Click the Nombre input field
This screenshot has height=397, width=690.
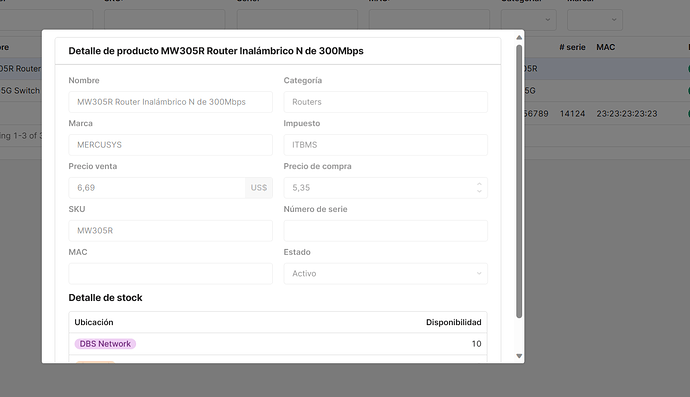[x=170, y=102]
